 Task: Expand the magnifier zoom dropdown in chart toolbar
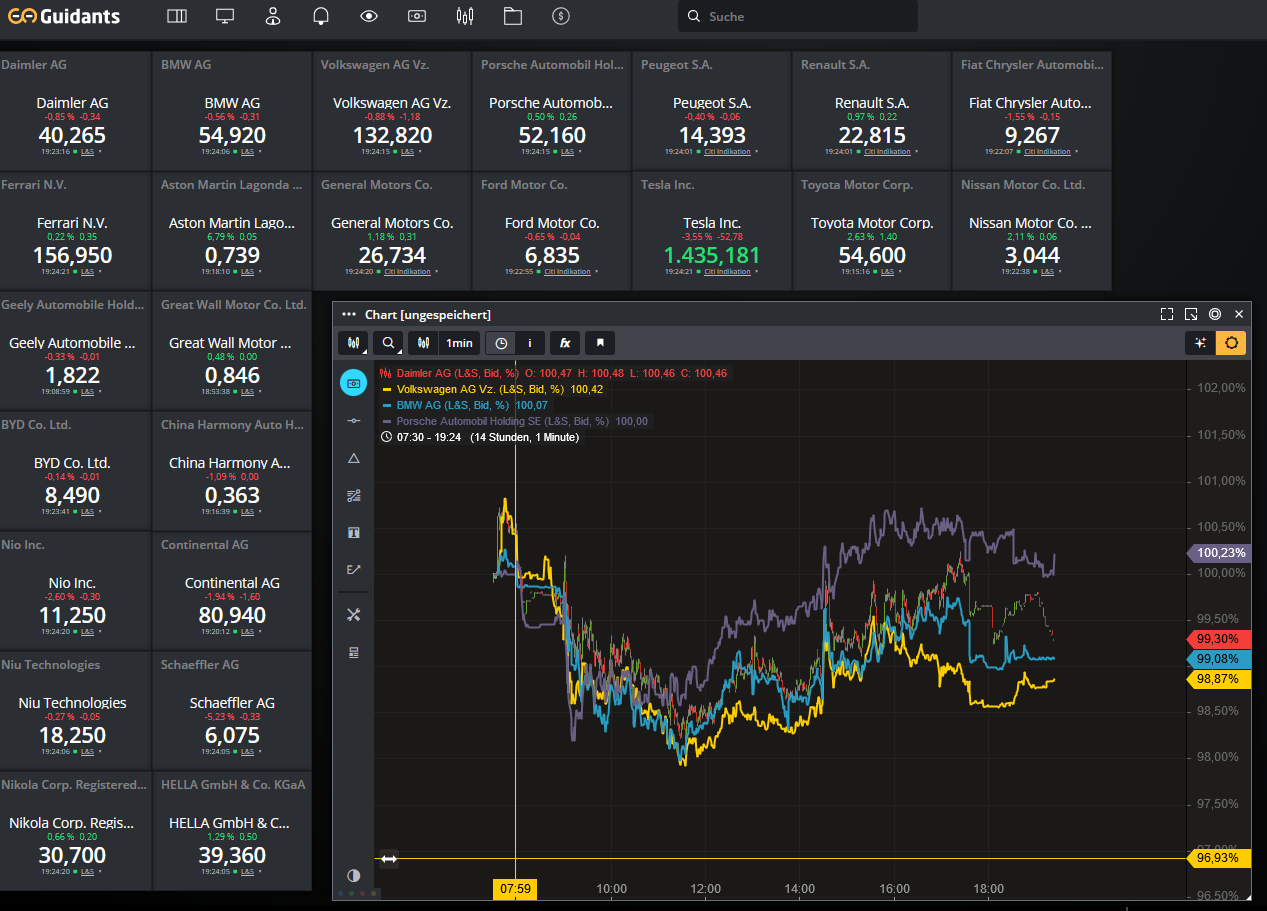point(388,343)
